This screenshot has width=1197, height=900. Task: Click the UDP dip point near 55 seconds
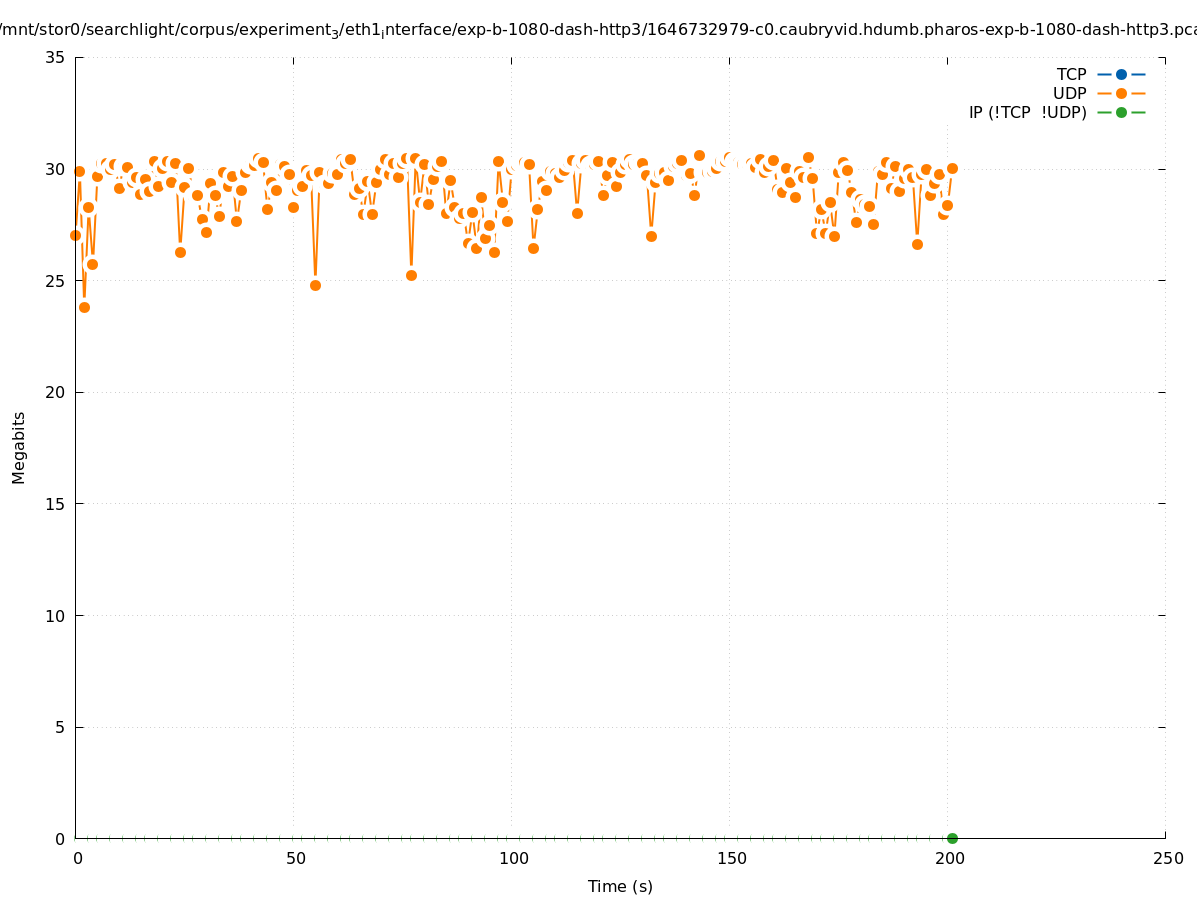pyautogui.click(x=315, y=285)
